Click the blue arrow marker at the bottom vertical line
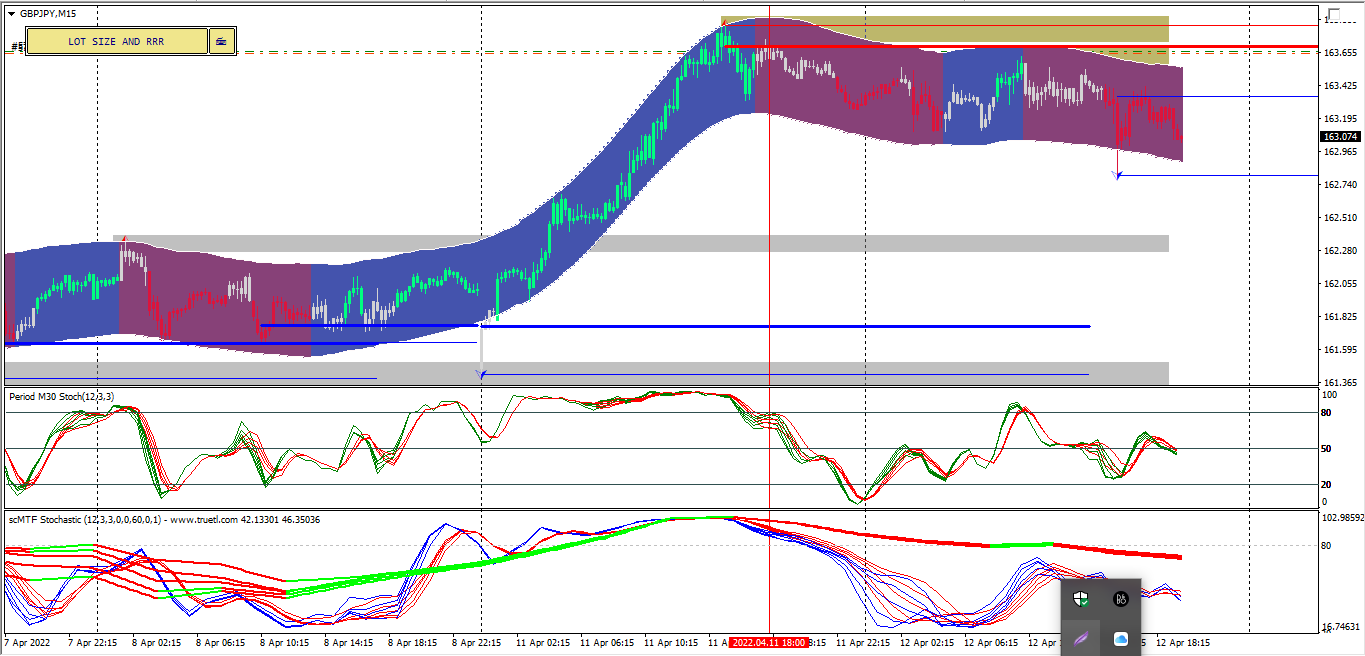Image resolution: width=1365 pixels, height=656 pixels. pyautogui.click(x=482, y=375)
